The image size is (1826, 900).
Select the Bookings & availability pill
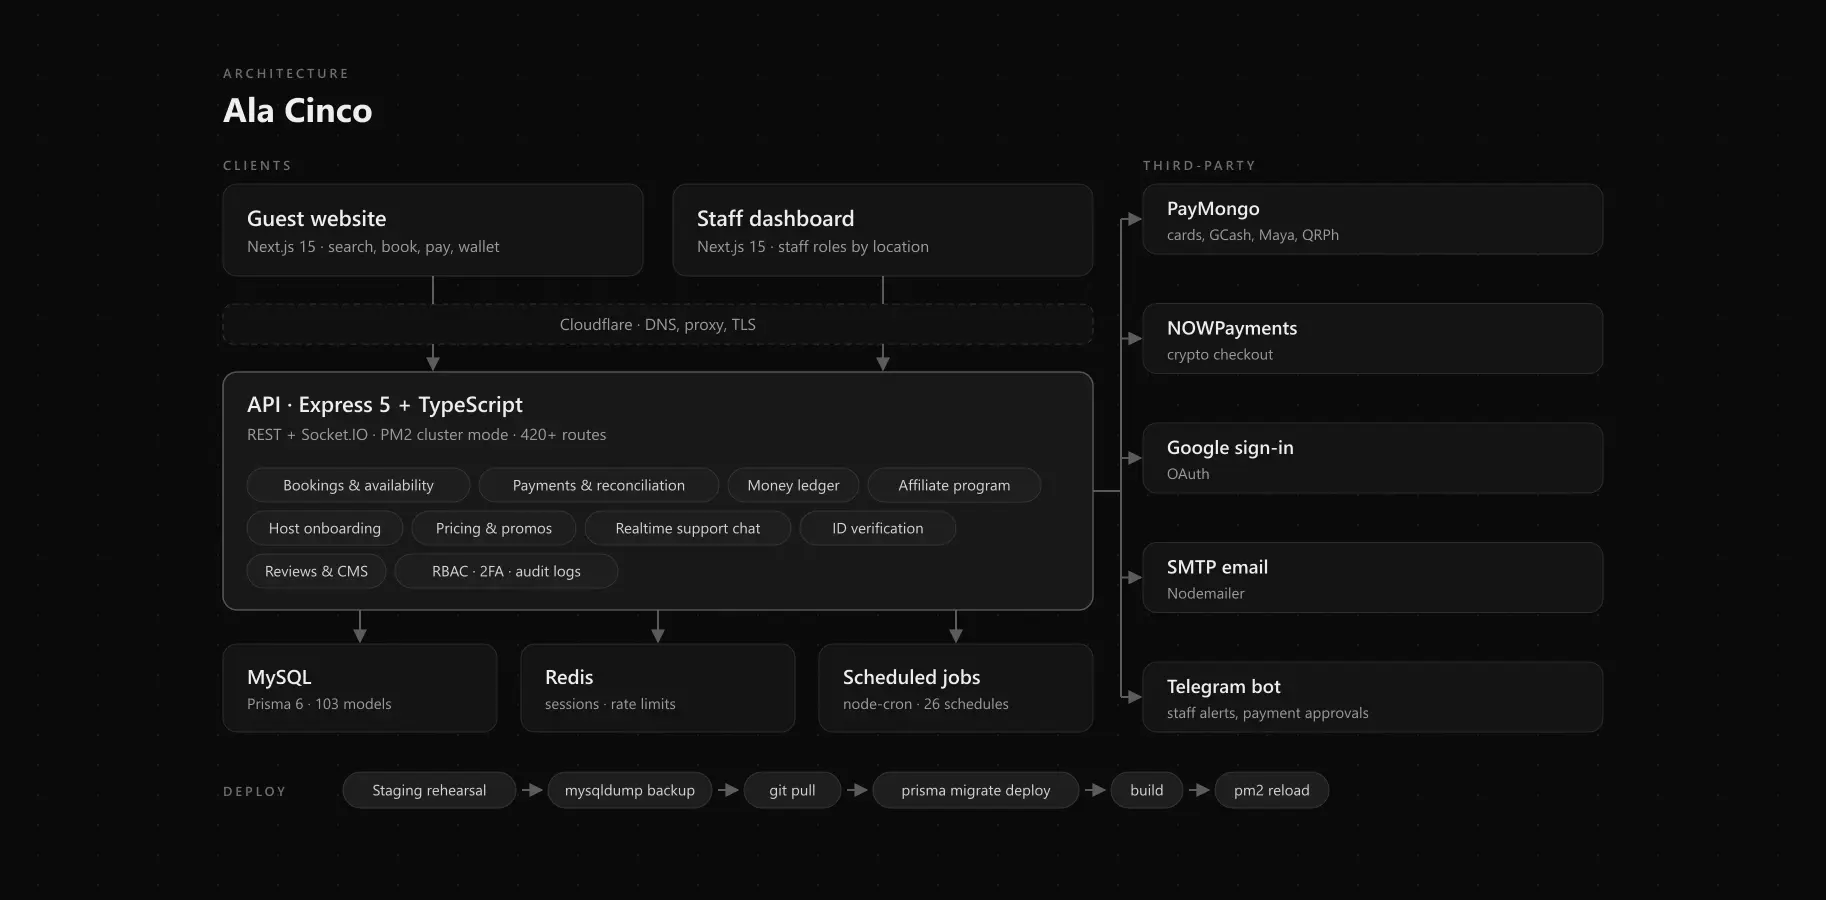pyautogui.click(x=358, y=485)
